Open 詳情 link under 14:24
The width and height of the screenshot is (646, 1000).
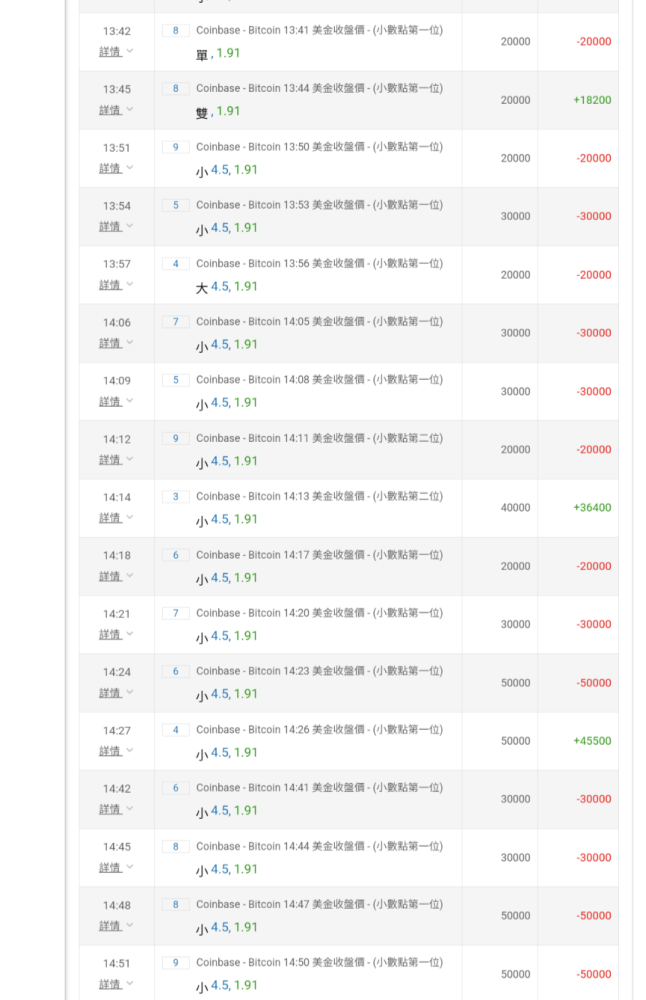tap(110, 693)
